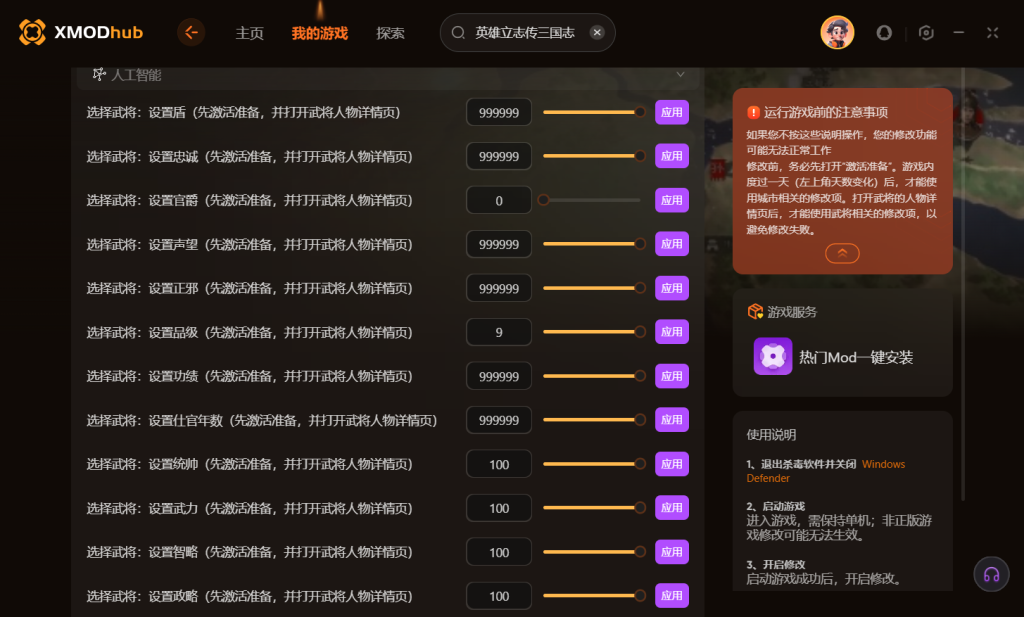Open the 热门Mod一键安装 label

click(856, 357)
